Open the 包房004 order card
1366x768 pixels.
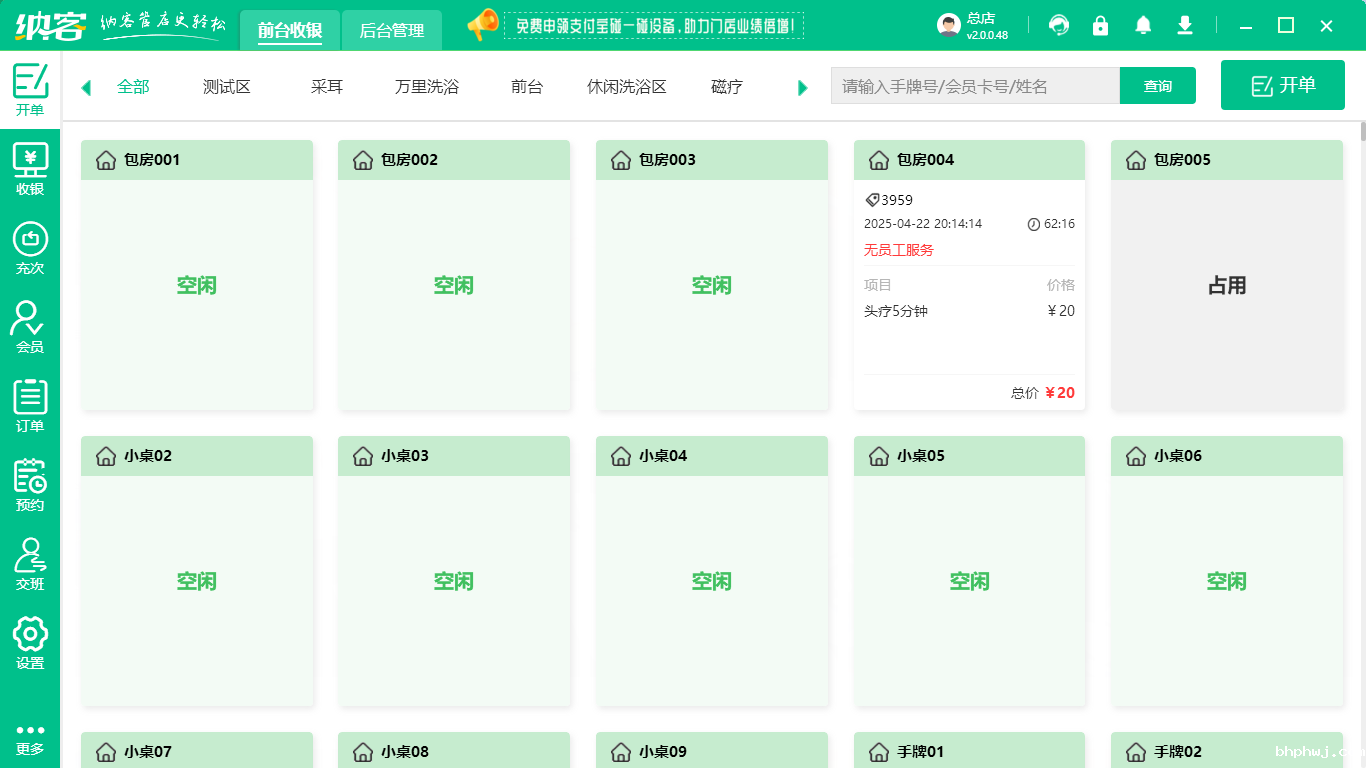(x=969, y=275)
